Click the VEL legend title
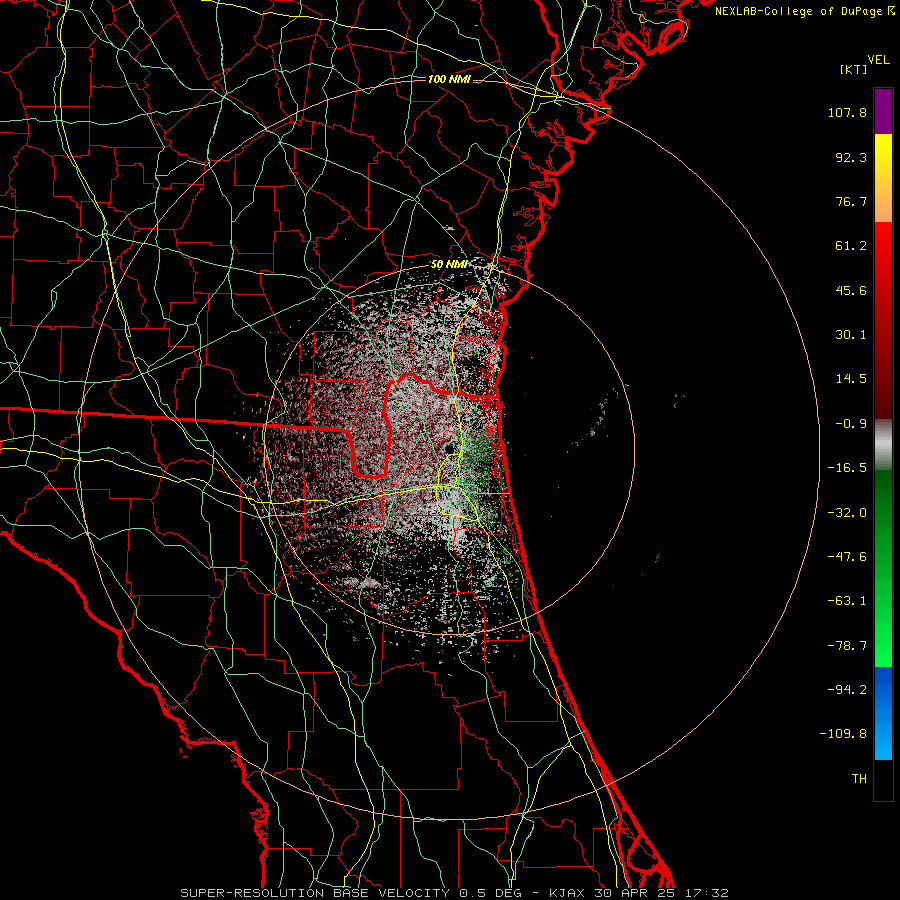 coord(878,60)
